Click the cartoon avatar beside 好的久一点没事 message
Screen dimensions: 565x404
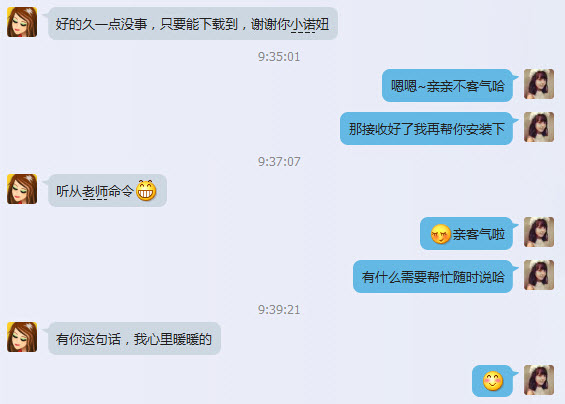click(x=22, y=22)
